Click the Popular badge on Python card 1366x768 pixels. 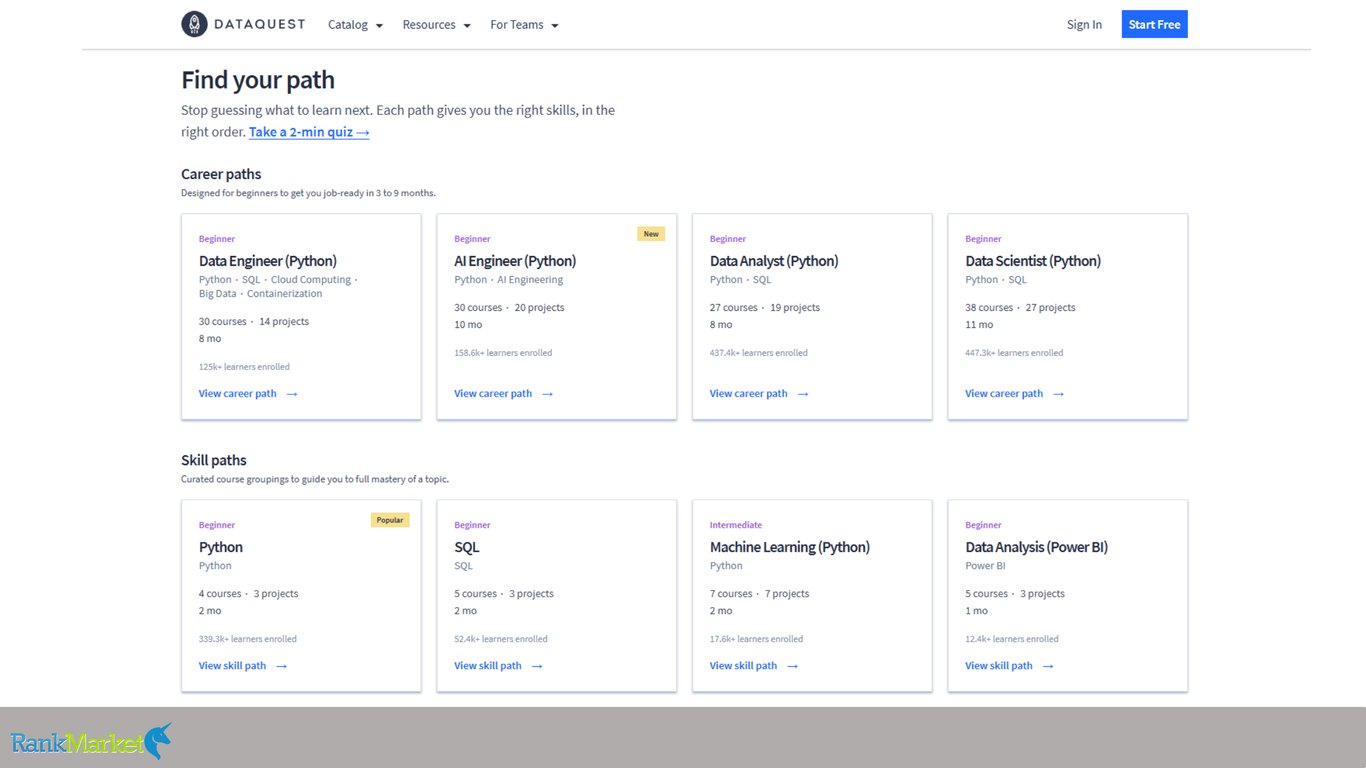coord(390,520)
